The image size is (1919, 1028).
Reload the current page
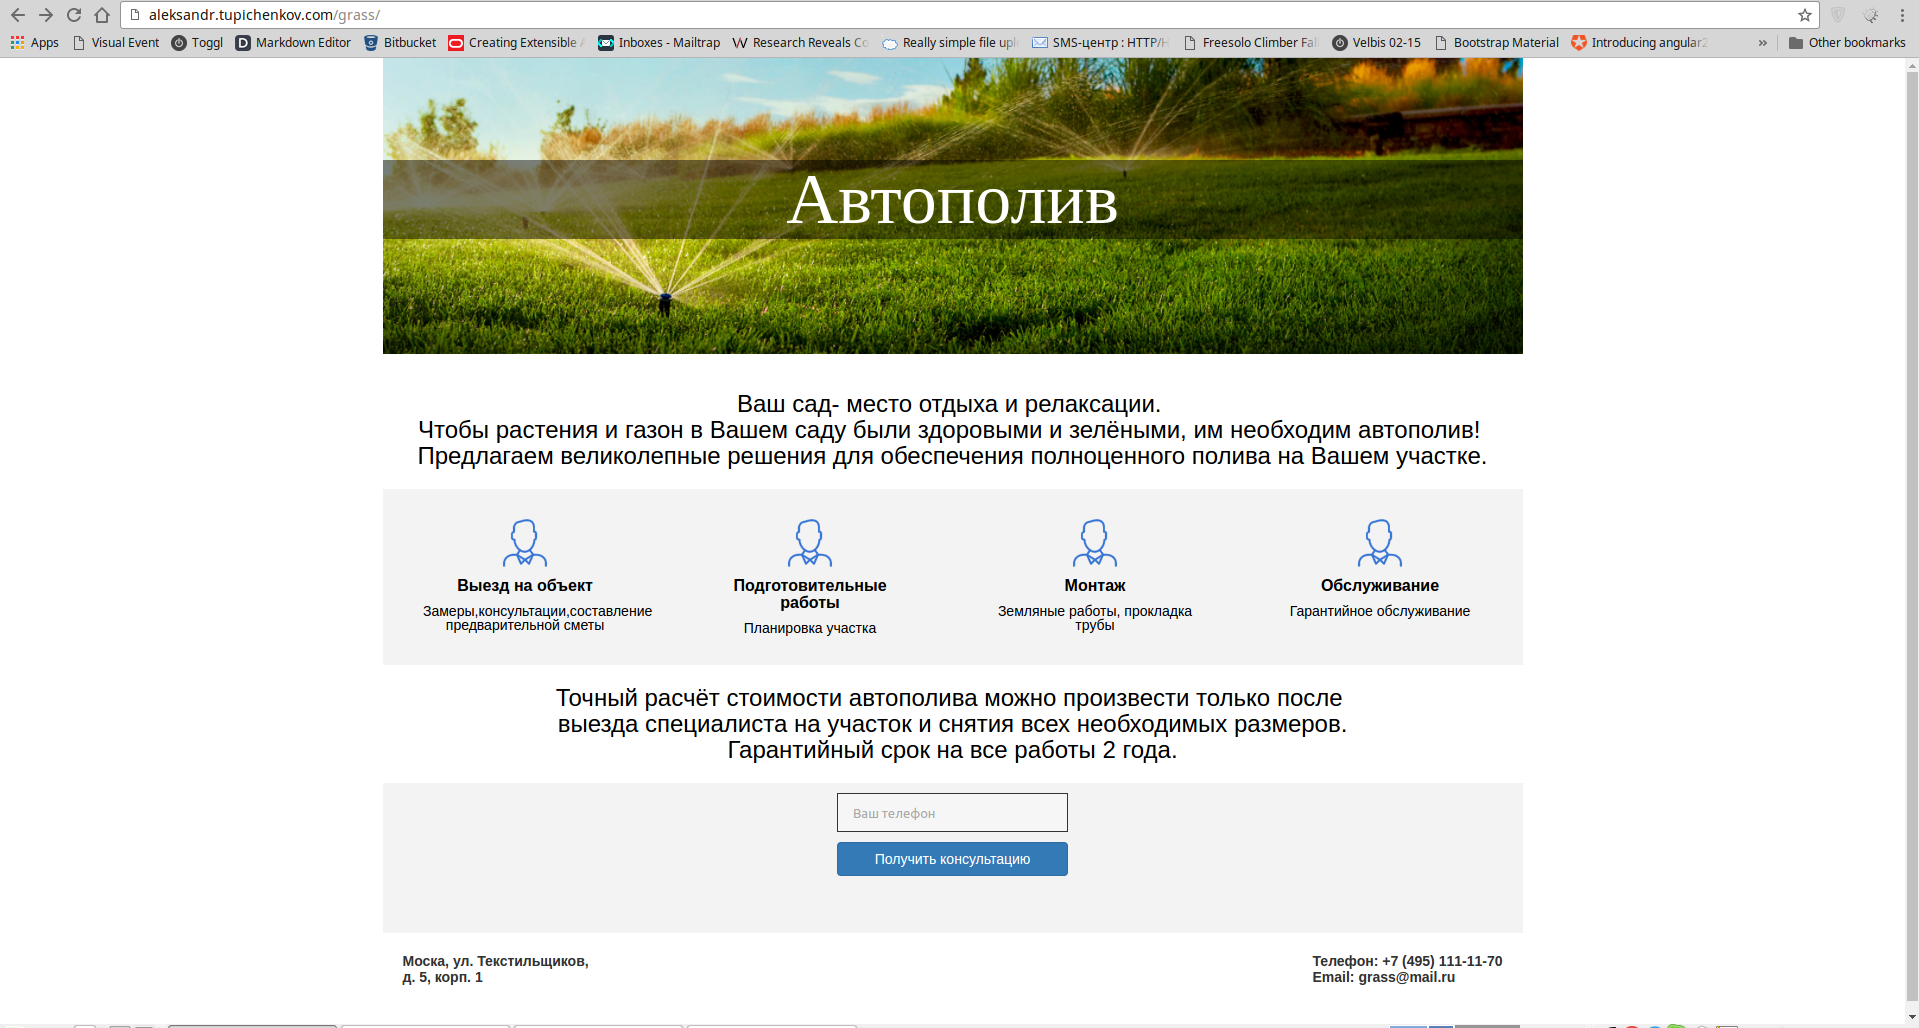point(73,15)
